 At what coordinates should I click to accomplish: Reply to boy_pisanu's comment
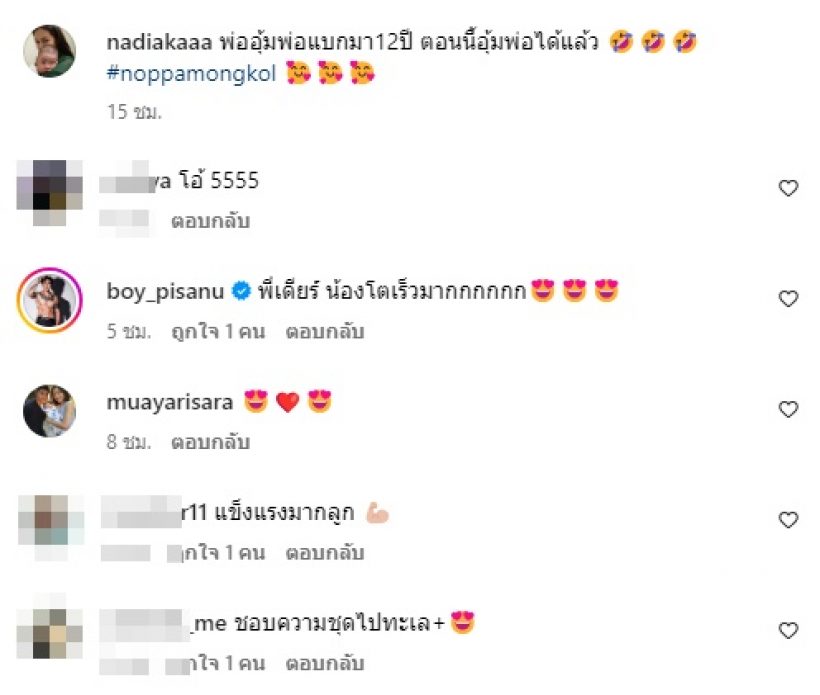[325, 332]
